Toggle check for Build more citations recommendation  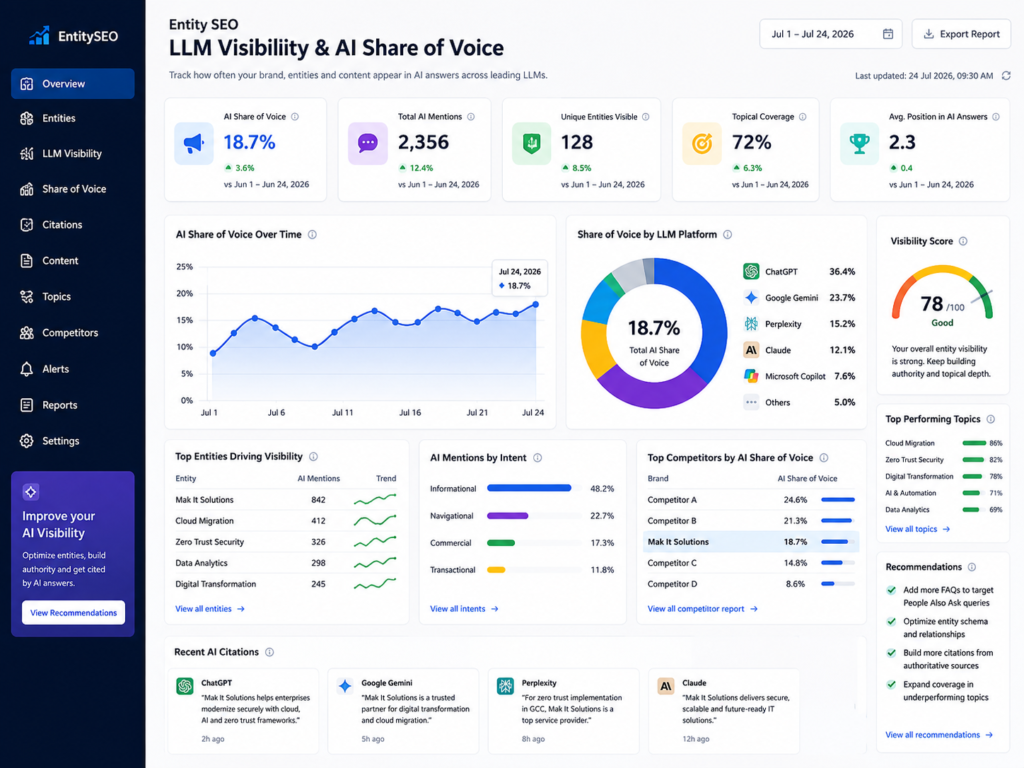point(891,653)
